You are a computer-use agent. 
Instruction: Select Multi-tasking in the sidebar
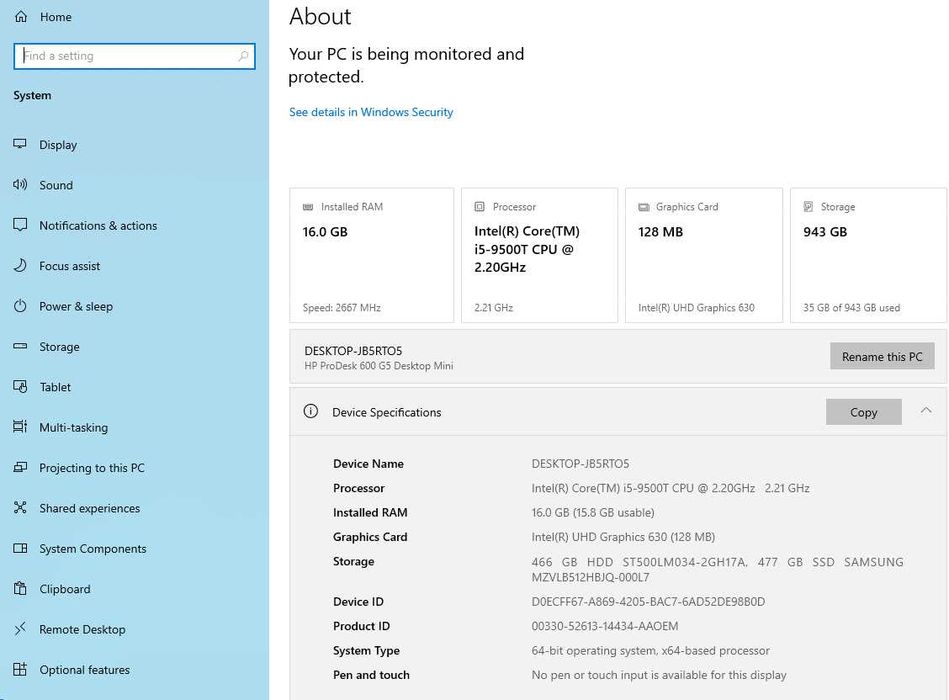coord(73,428)
